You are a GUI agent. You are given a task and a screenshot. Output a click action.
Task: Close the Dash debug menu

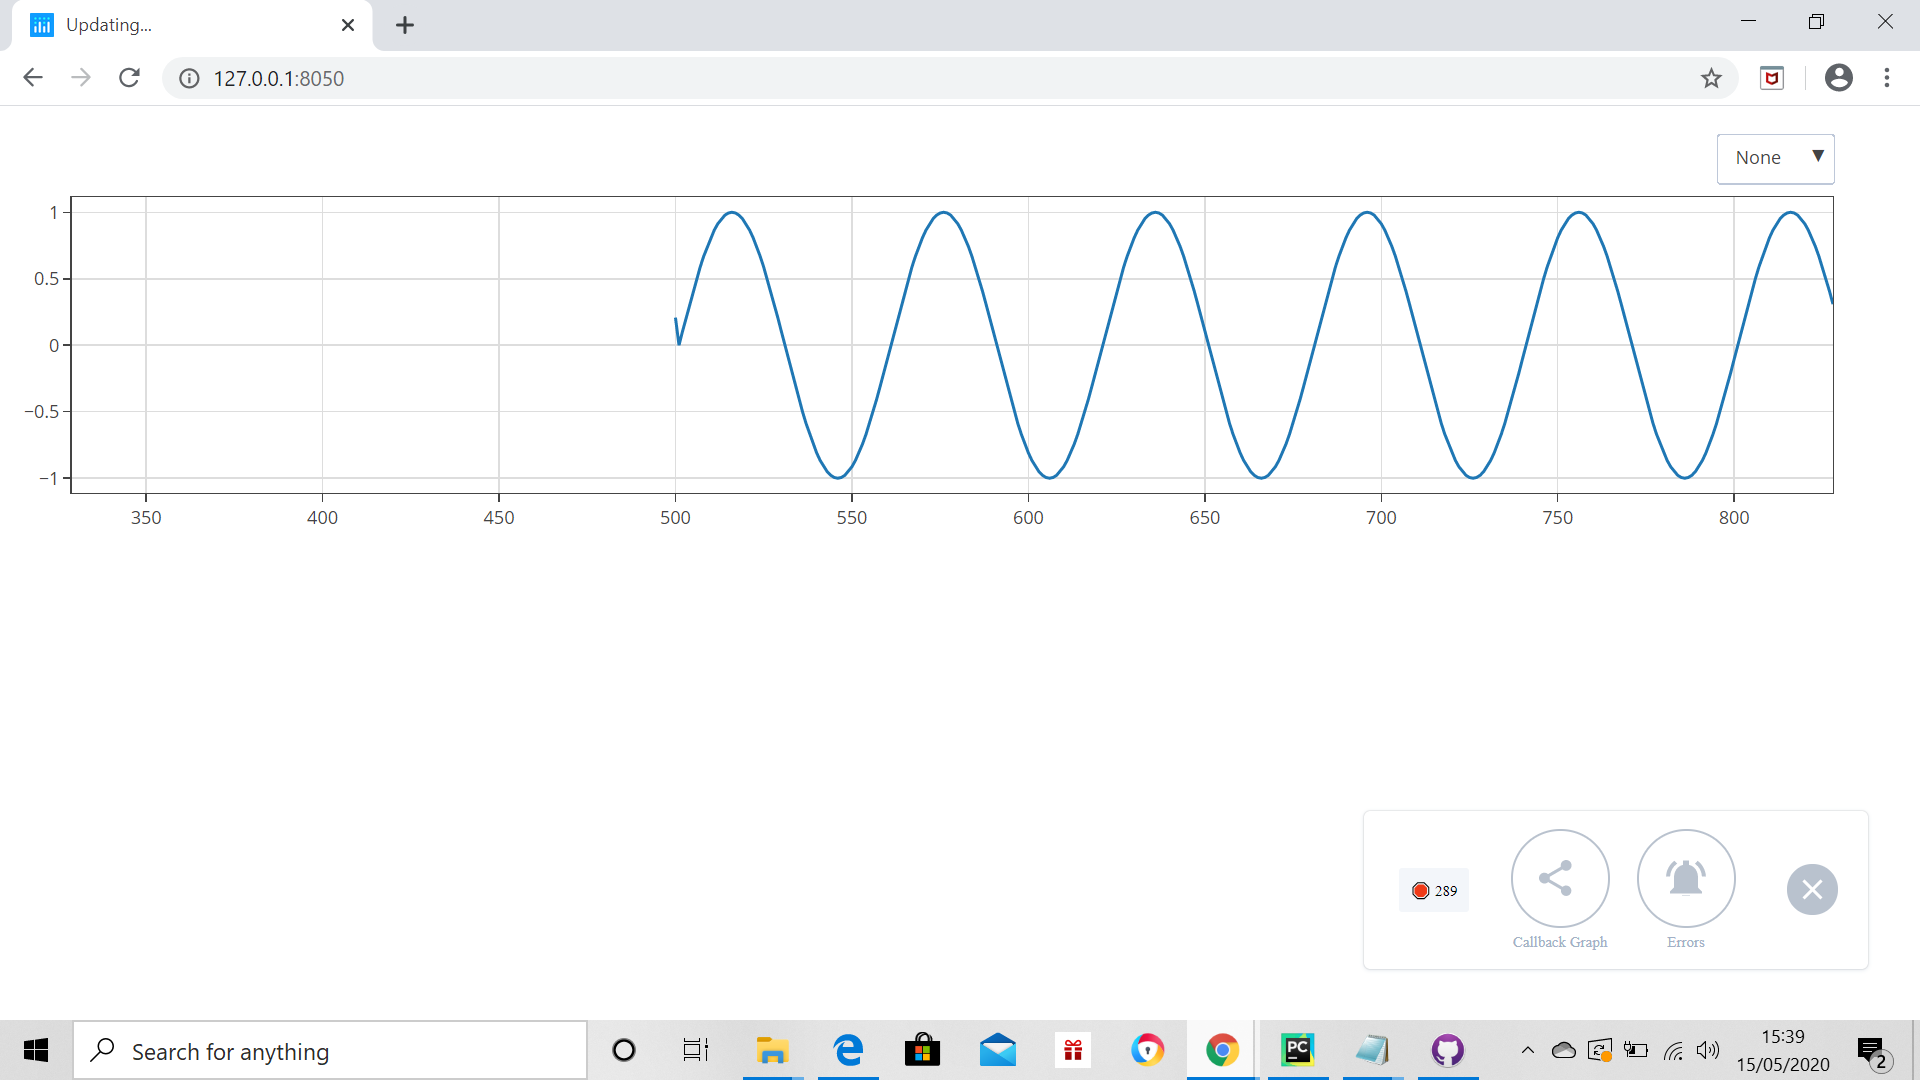click(x=1811, y=889)
